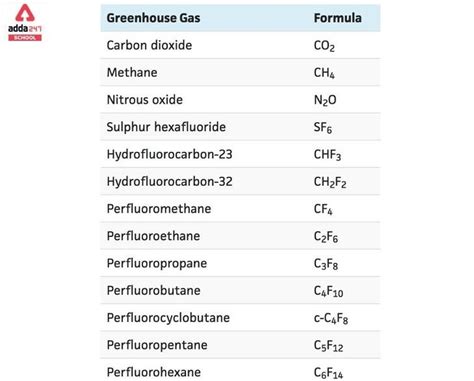Select Sulphur hexafluoride row text
The width and height of the screenshot is (474, 381).
(166, 127)
